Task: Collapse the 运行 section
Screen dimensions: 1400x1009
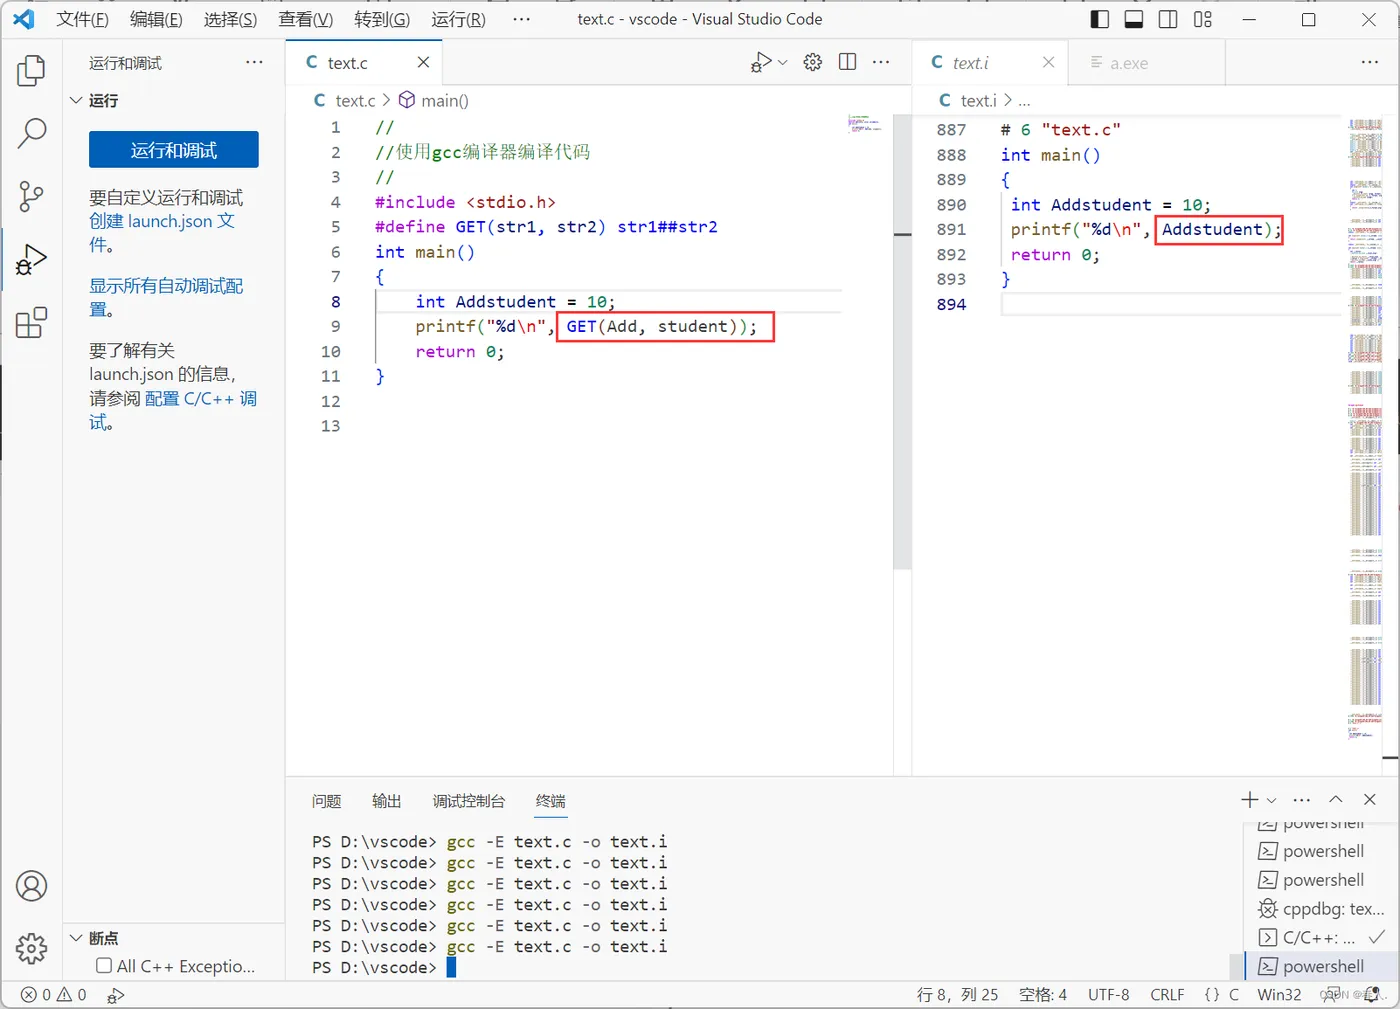Action: pyautogui.click(x=76, y=101)
